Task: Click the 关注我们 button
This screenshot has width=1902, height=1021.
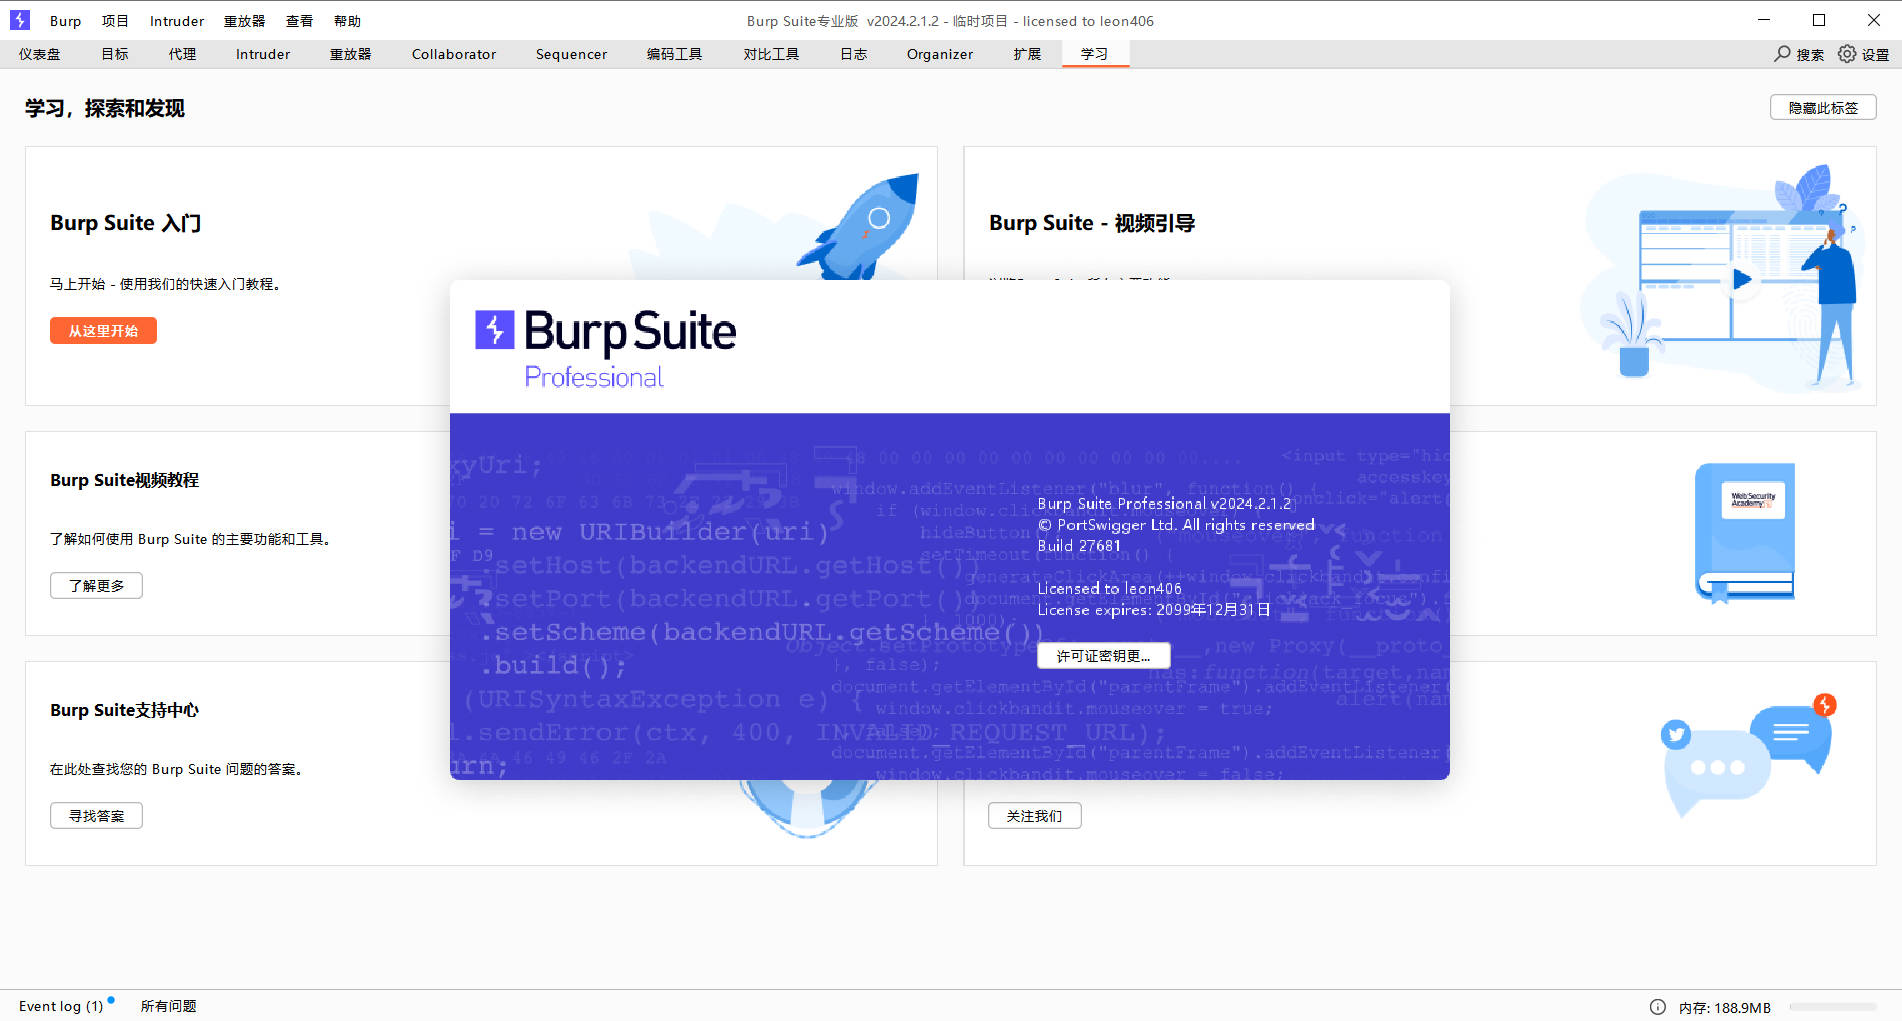Action: [1034, 816]
